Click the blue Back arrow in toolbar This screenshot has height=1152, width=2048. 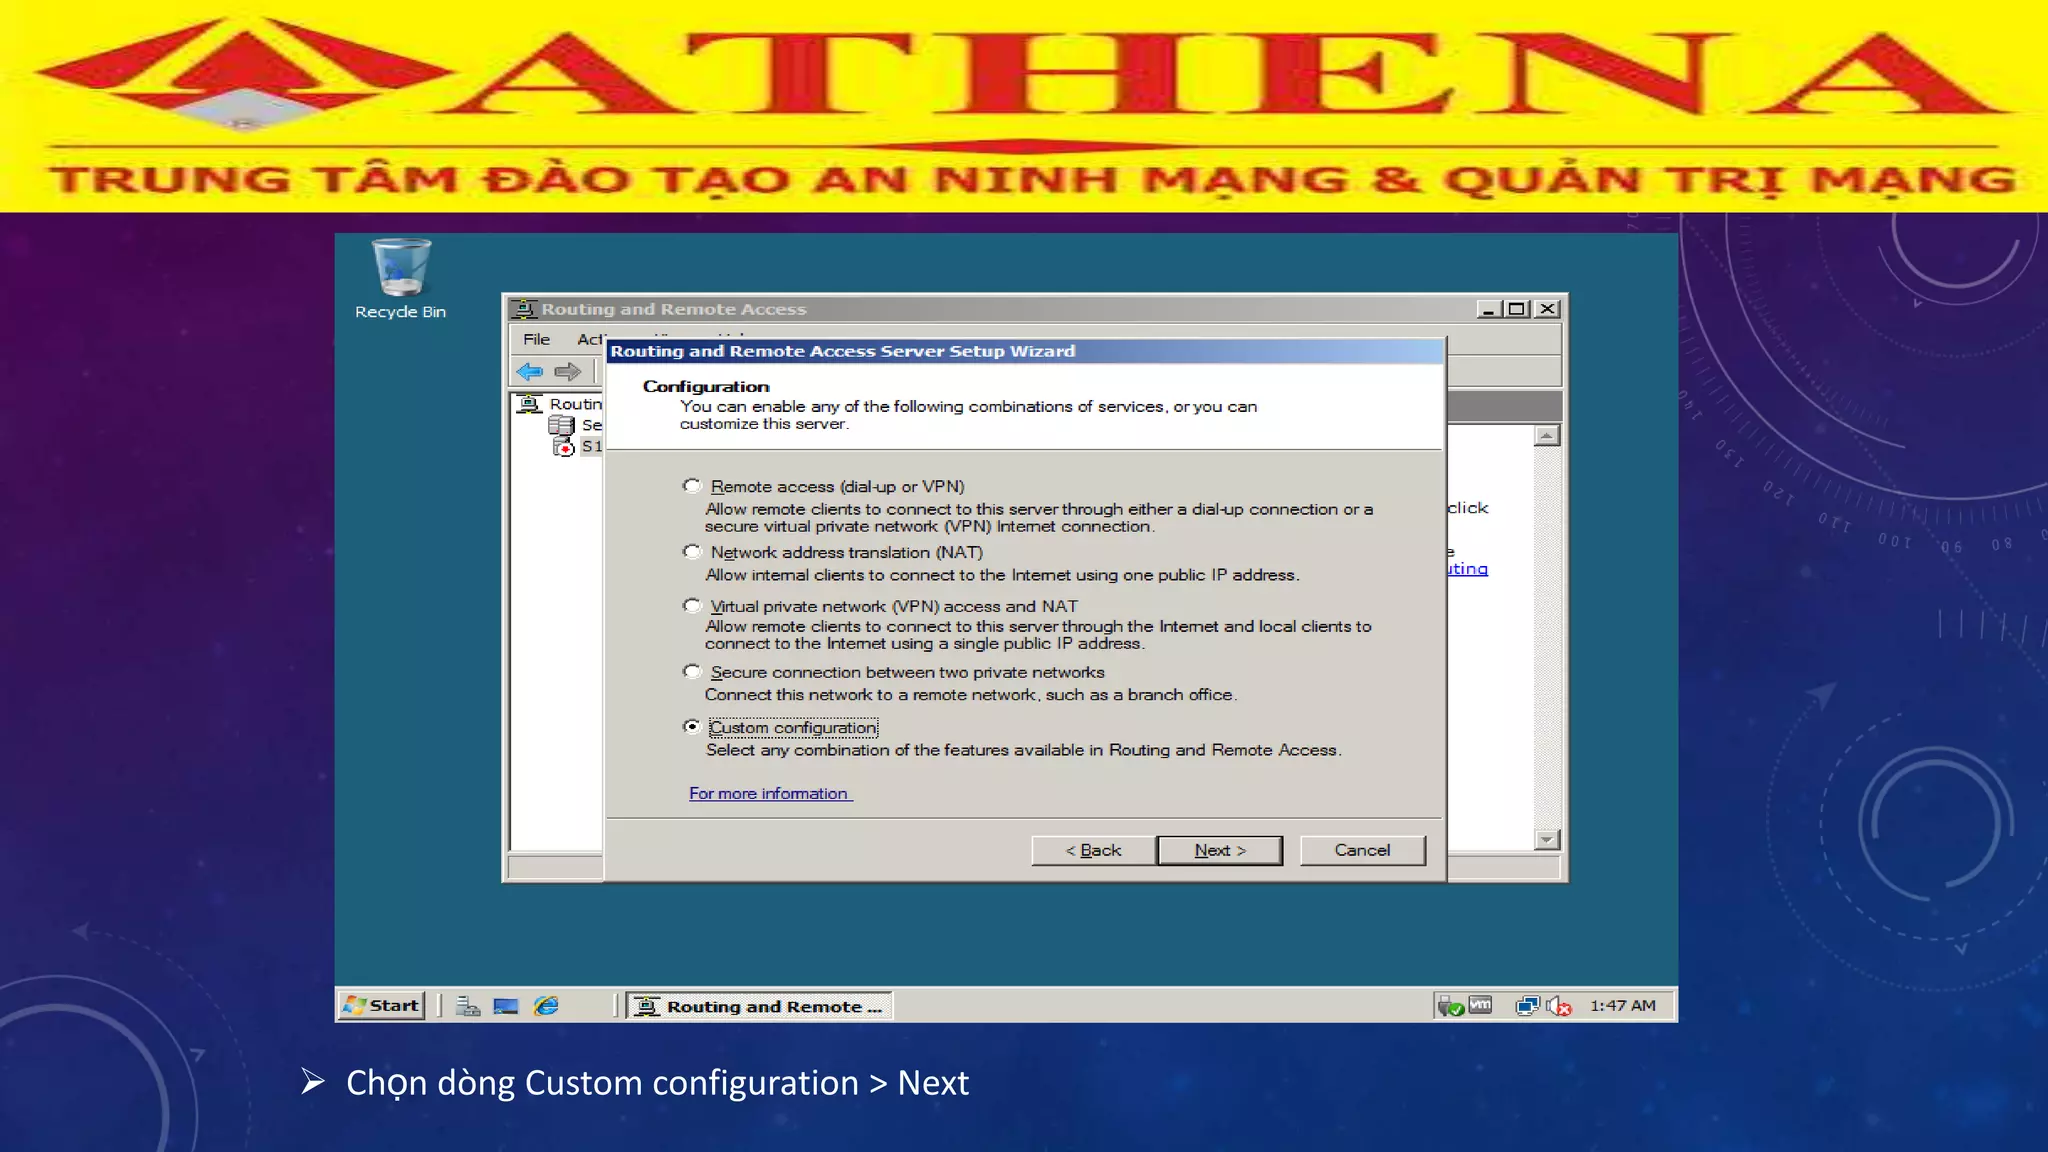(529, 372)
